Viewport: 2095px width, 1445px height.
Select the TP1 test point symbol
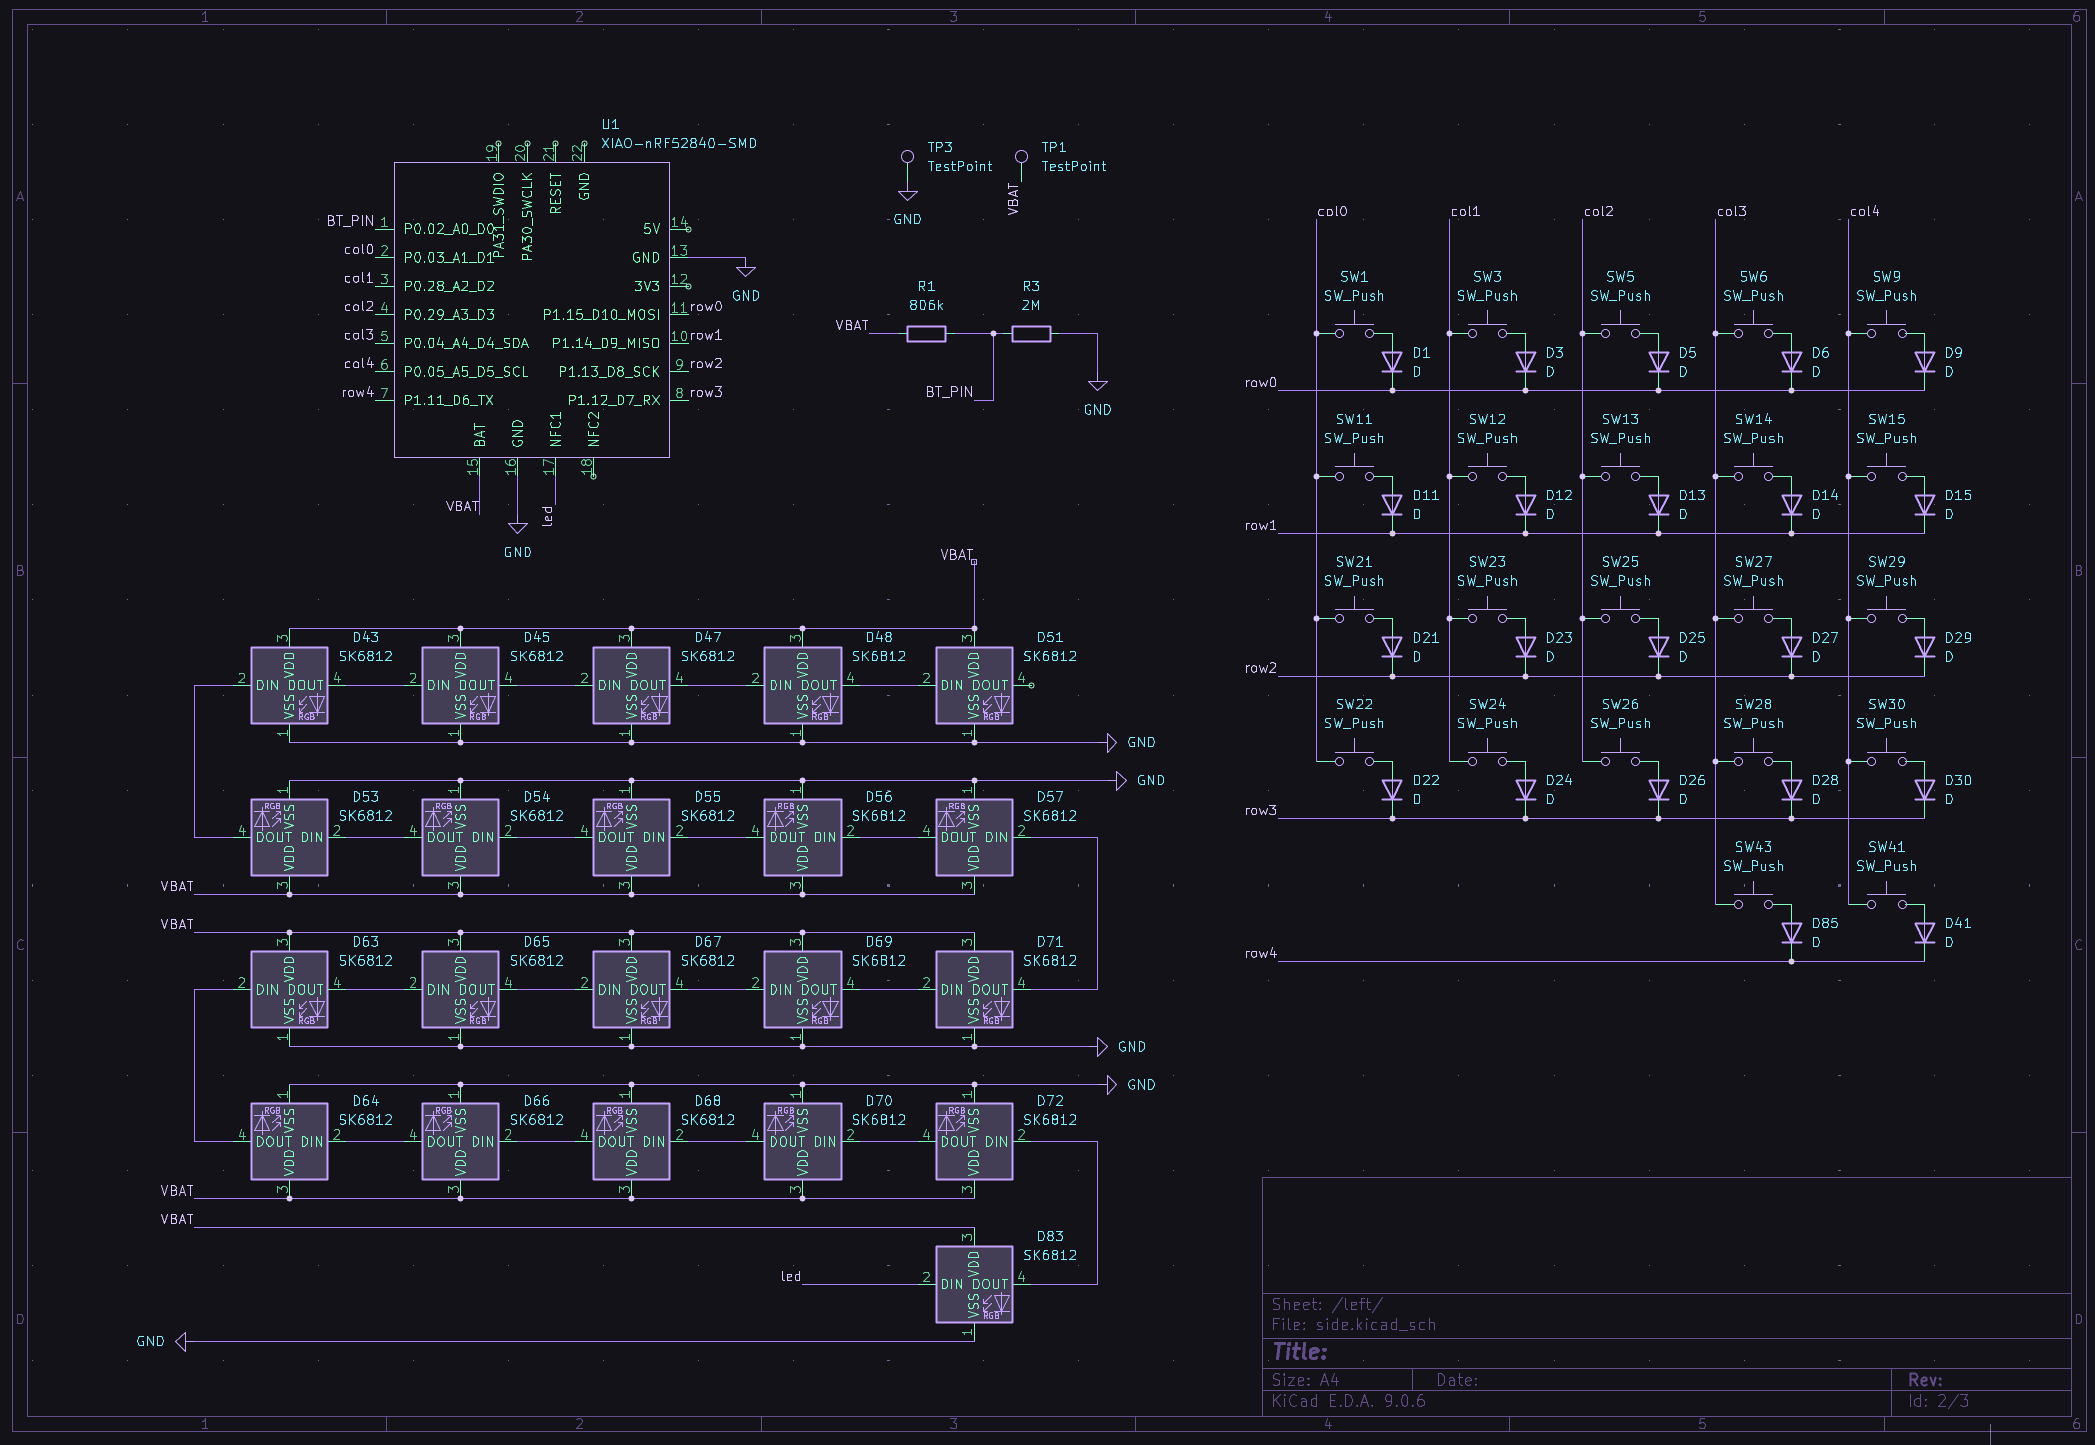coord(1021,158)
